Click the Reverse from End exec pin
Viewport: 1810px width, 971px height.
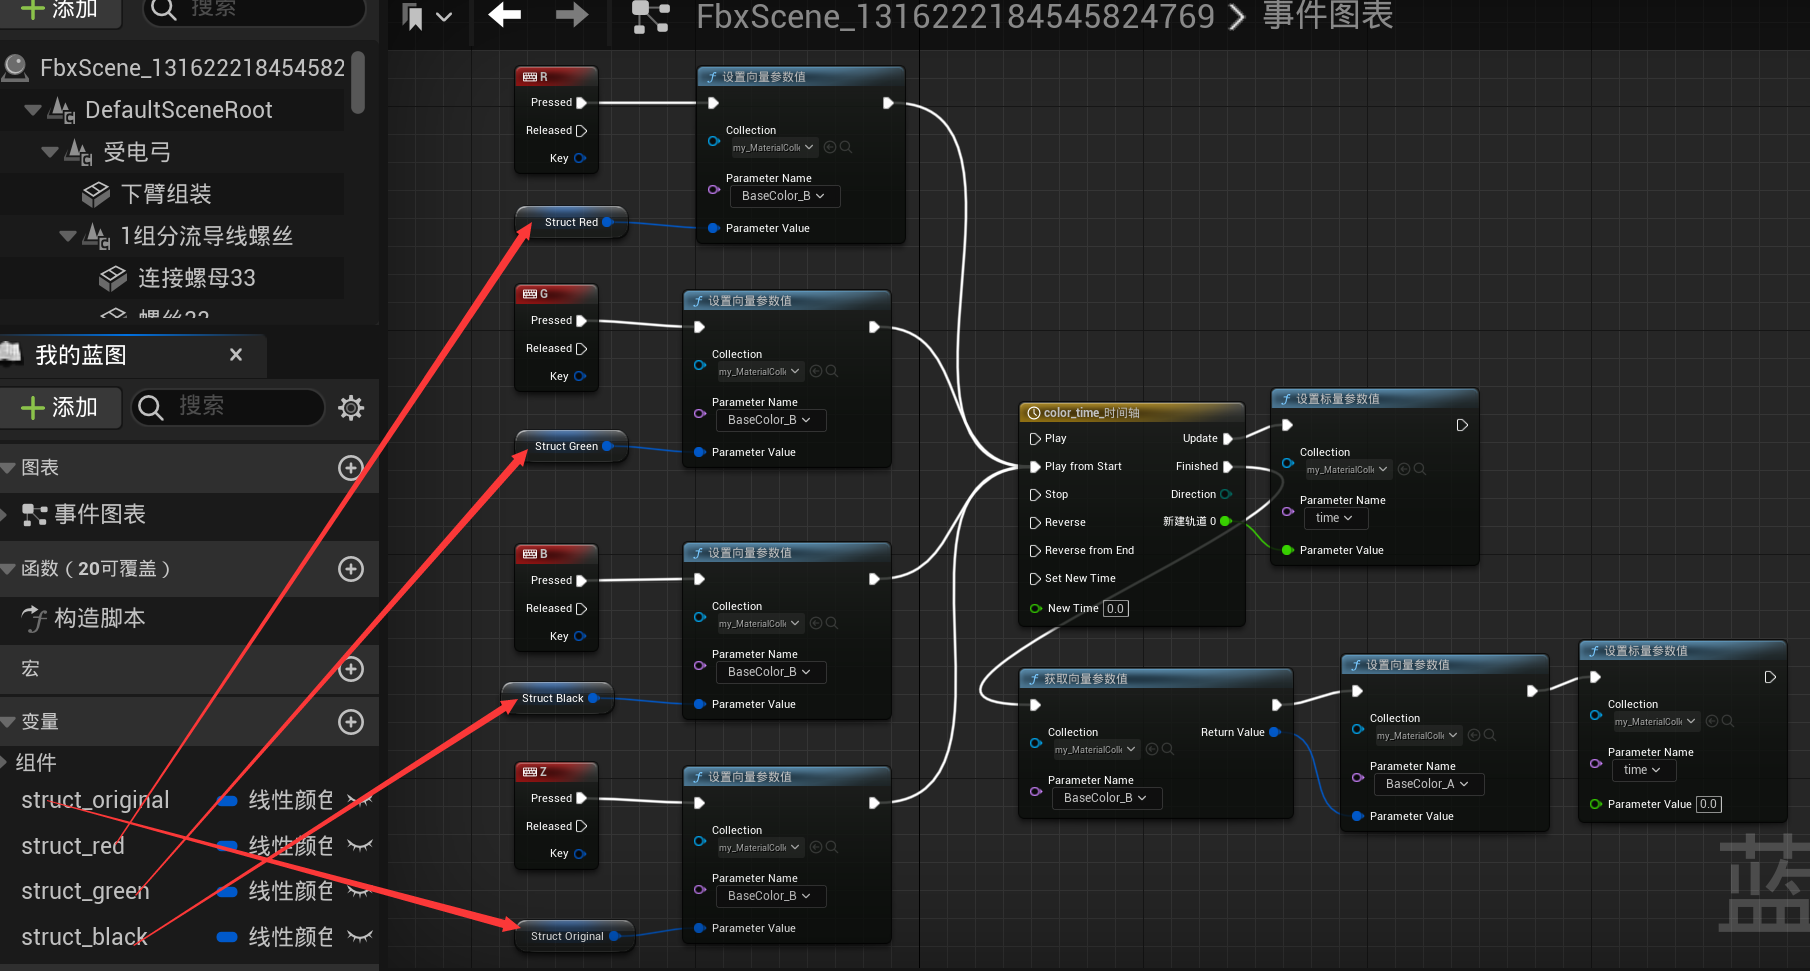pyautogui.click(x=1036, y=551)
